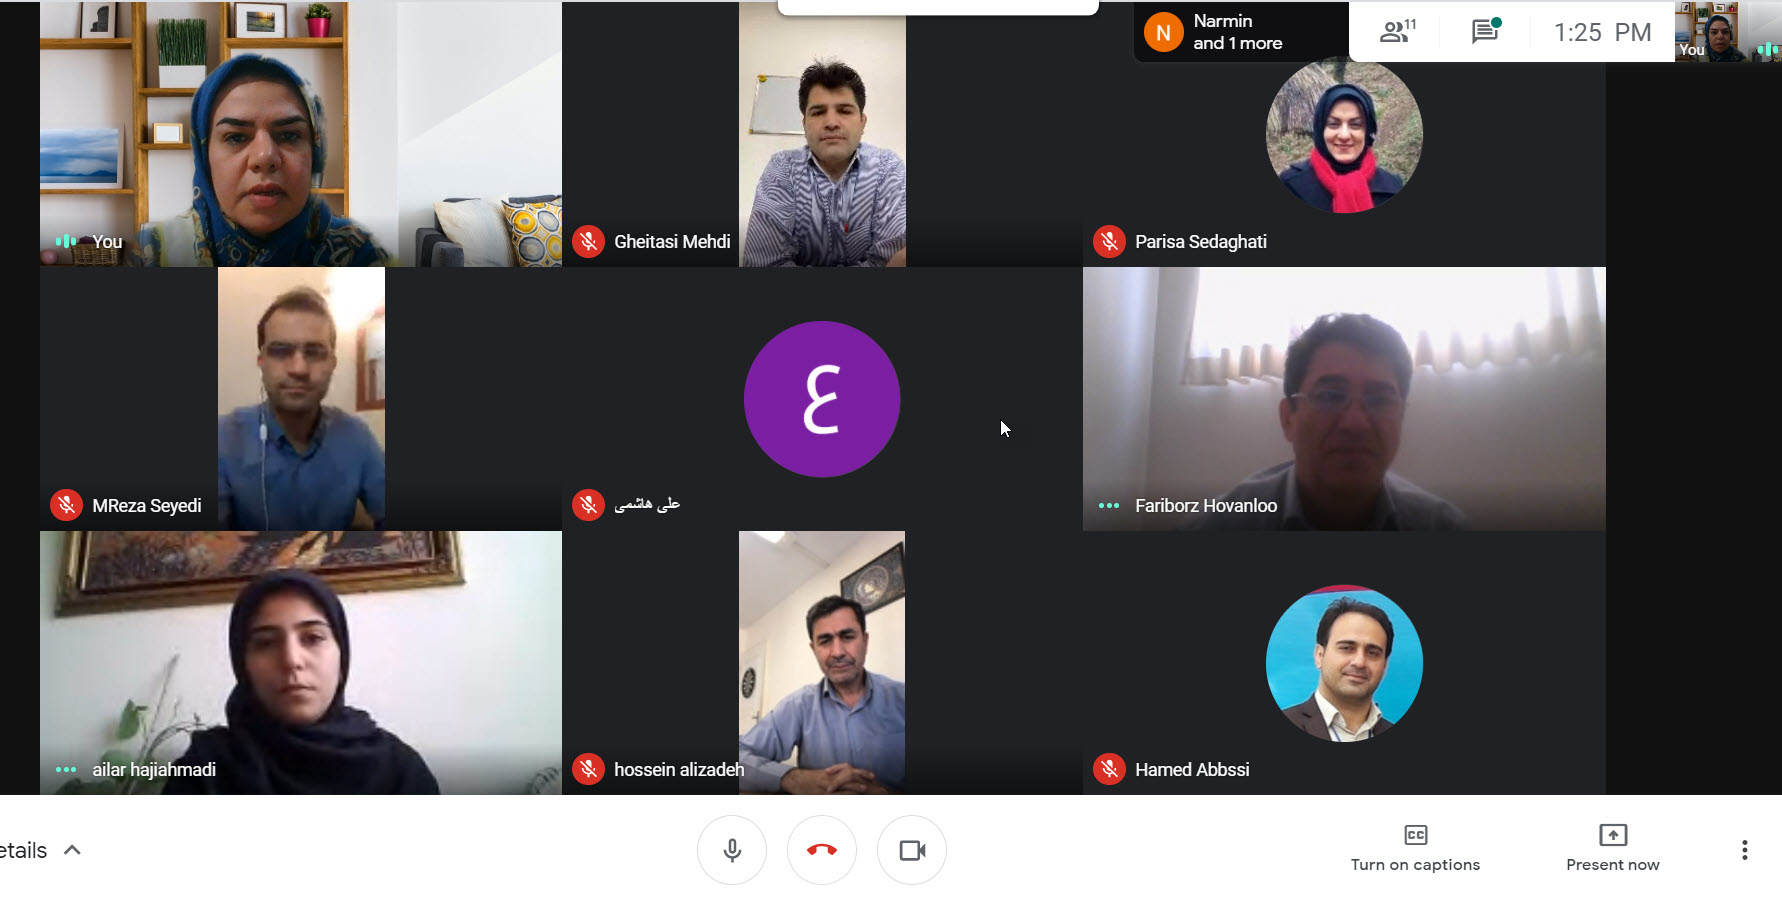The image size is (1782, 900).
Task: Select hossein alizadeh's video tile
Action: point(822,663)
